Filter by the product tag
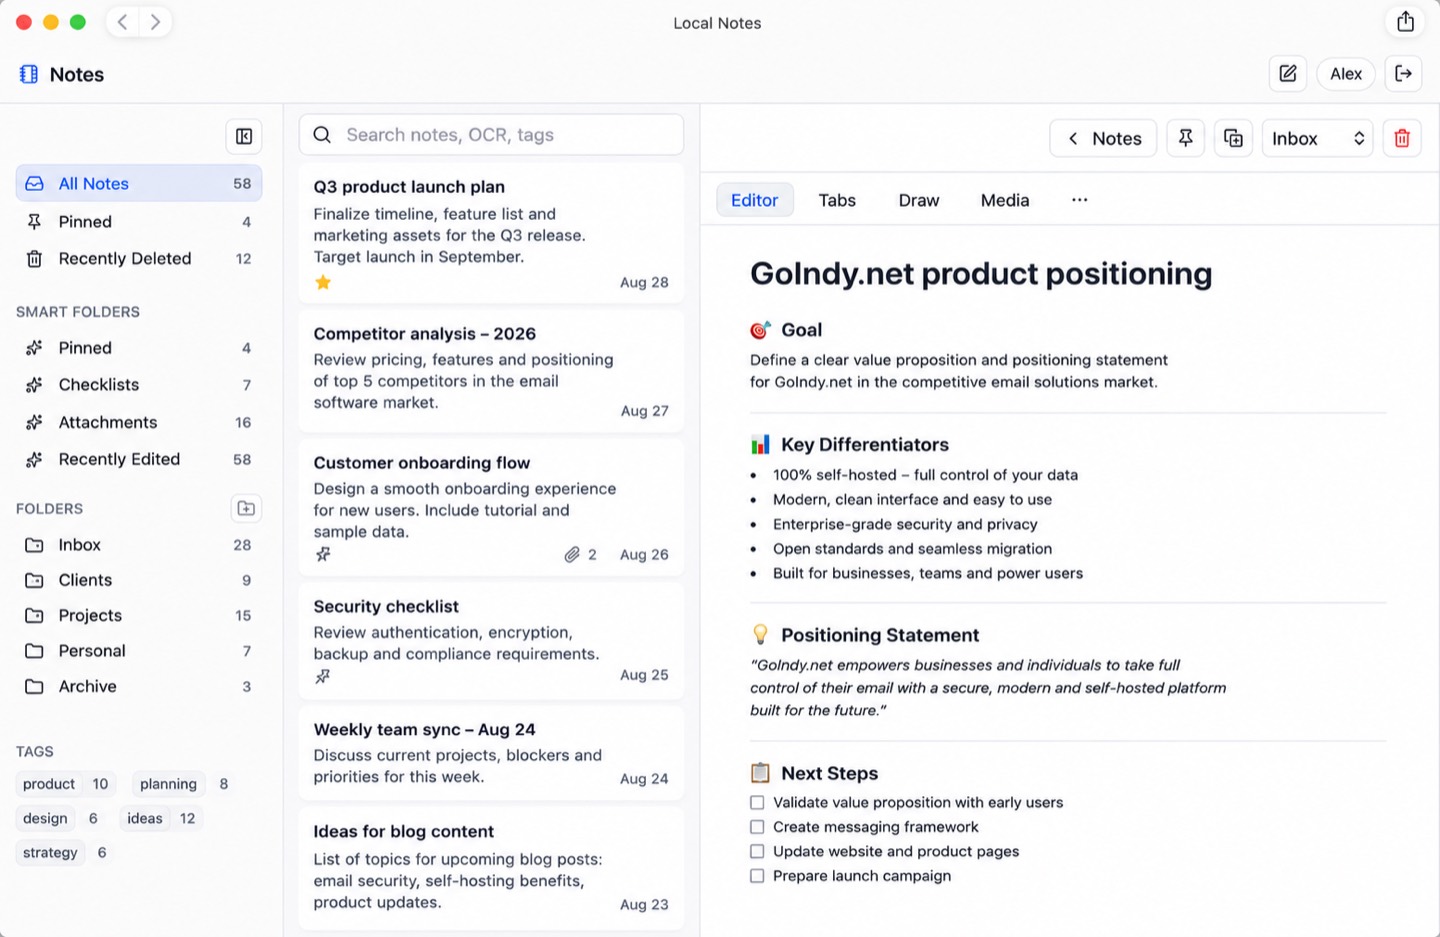Image resolution: width=1440 pixels, height=937 pixels. (x=66, y=784)
